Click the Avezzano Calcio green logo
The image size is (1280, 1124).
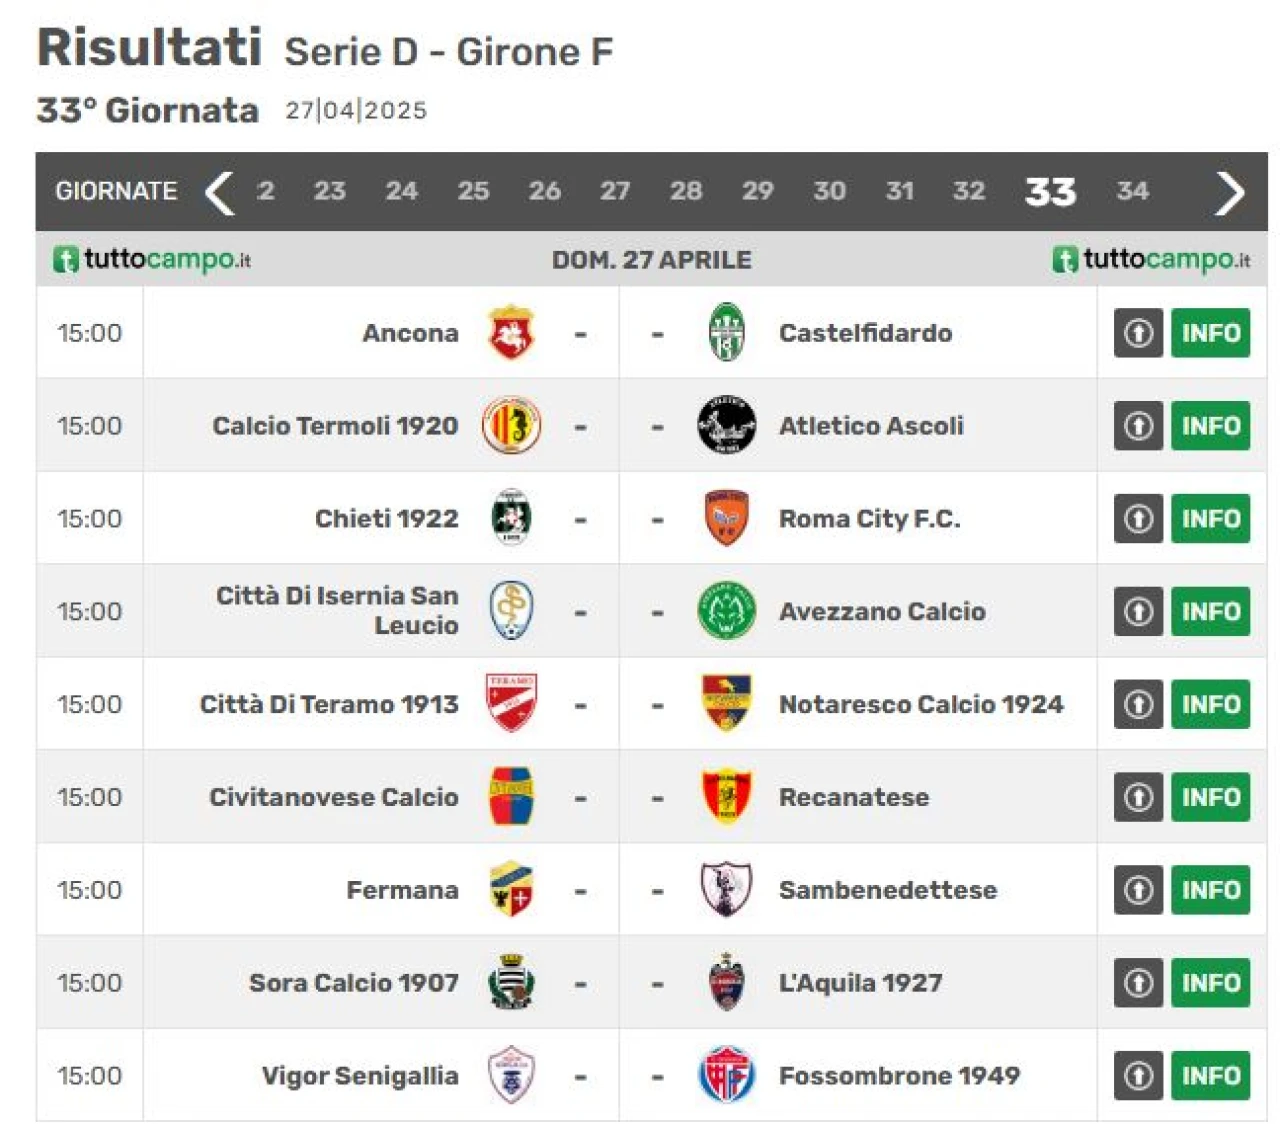[x=726, y=611]
